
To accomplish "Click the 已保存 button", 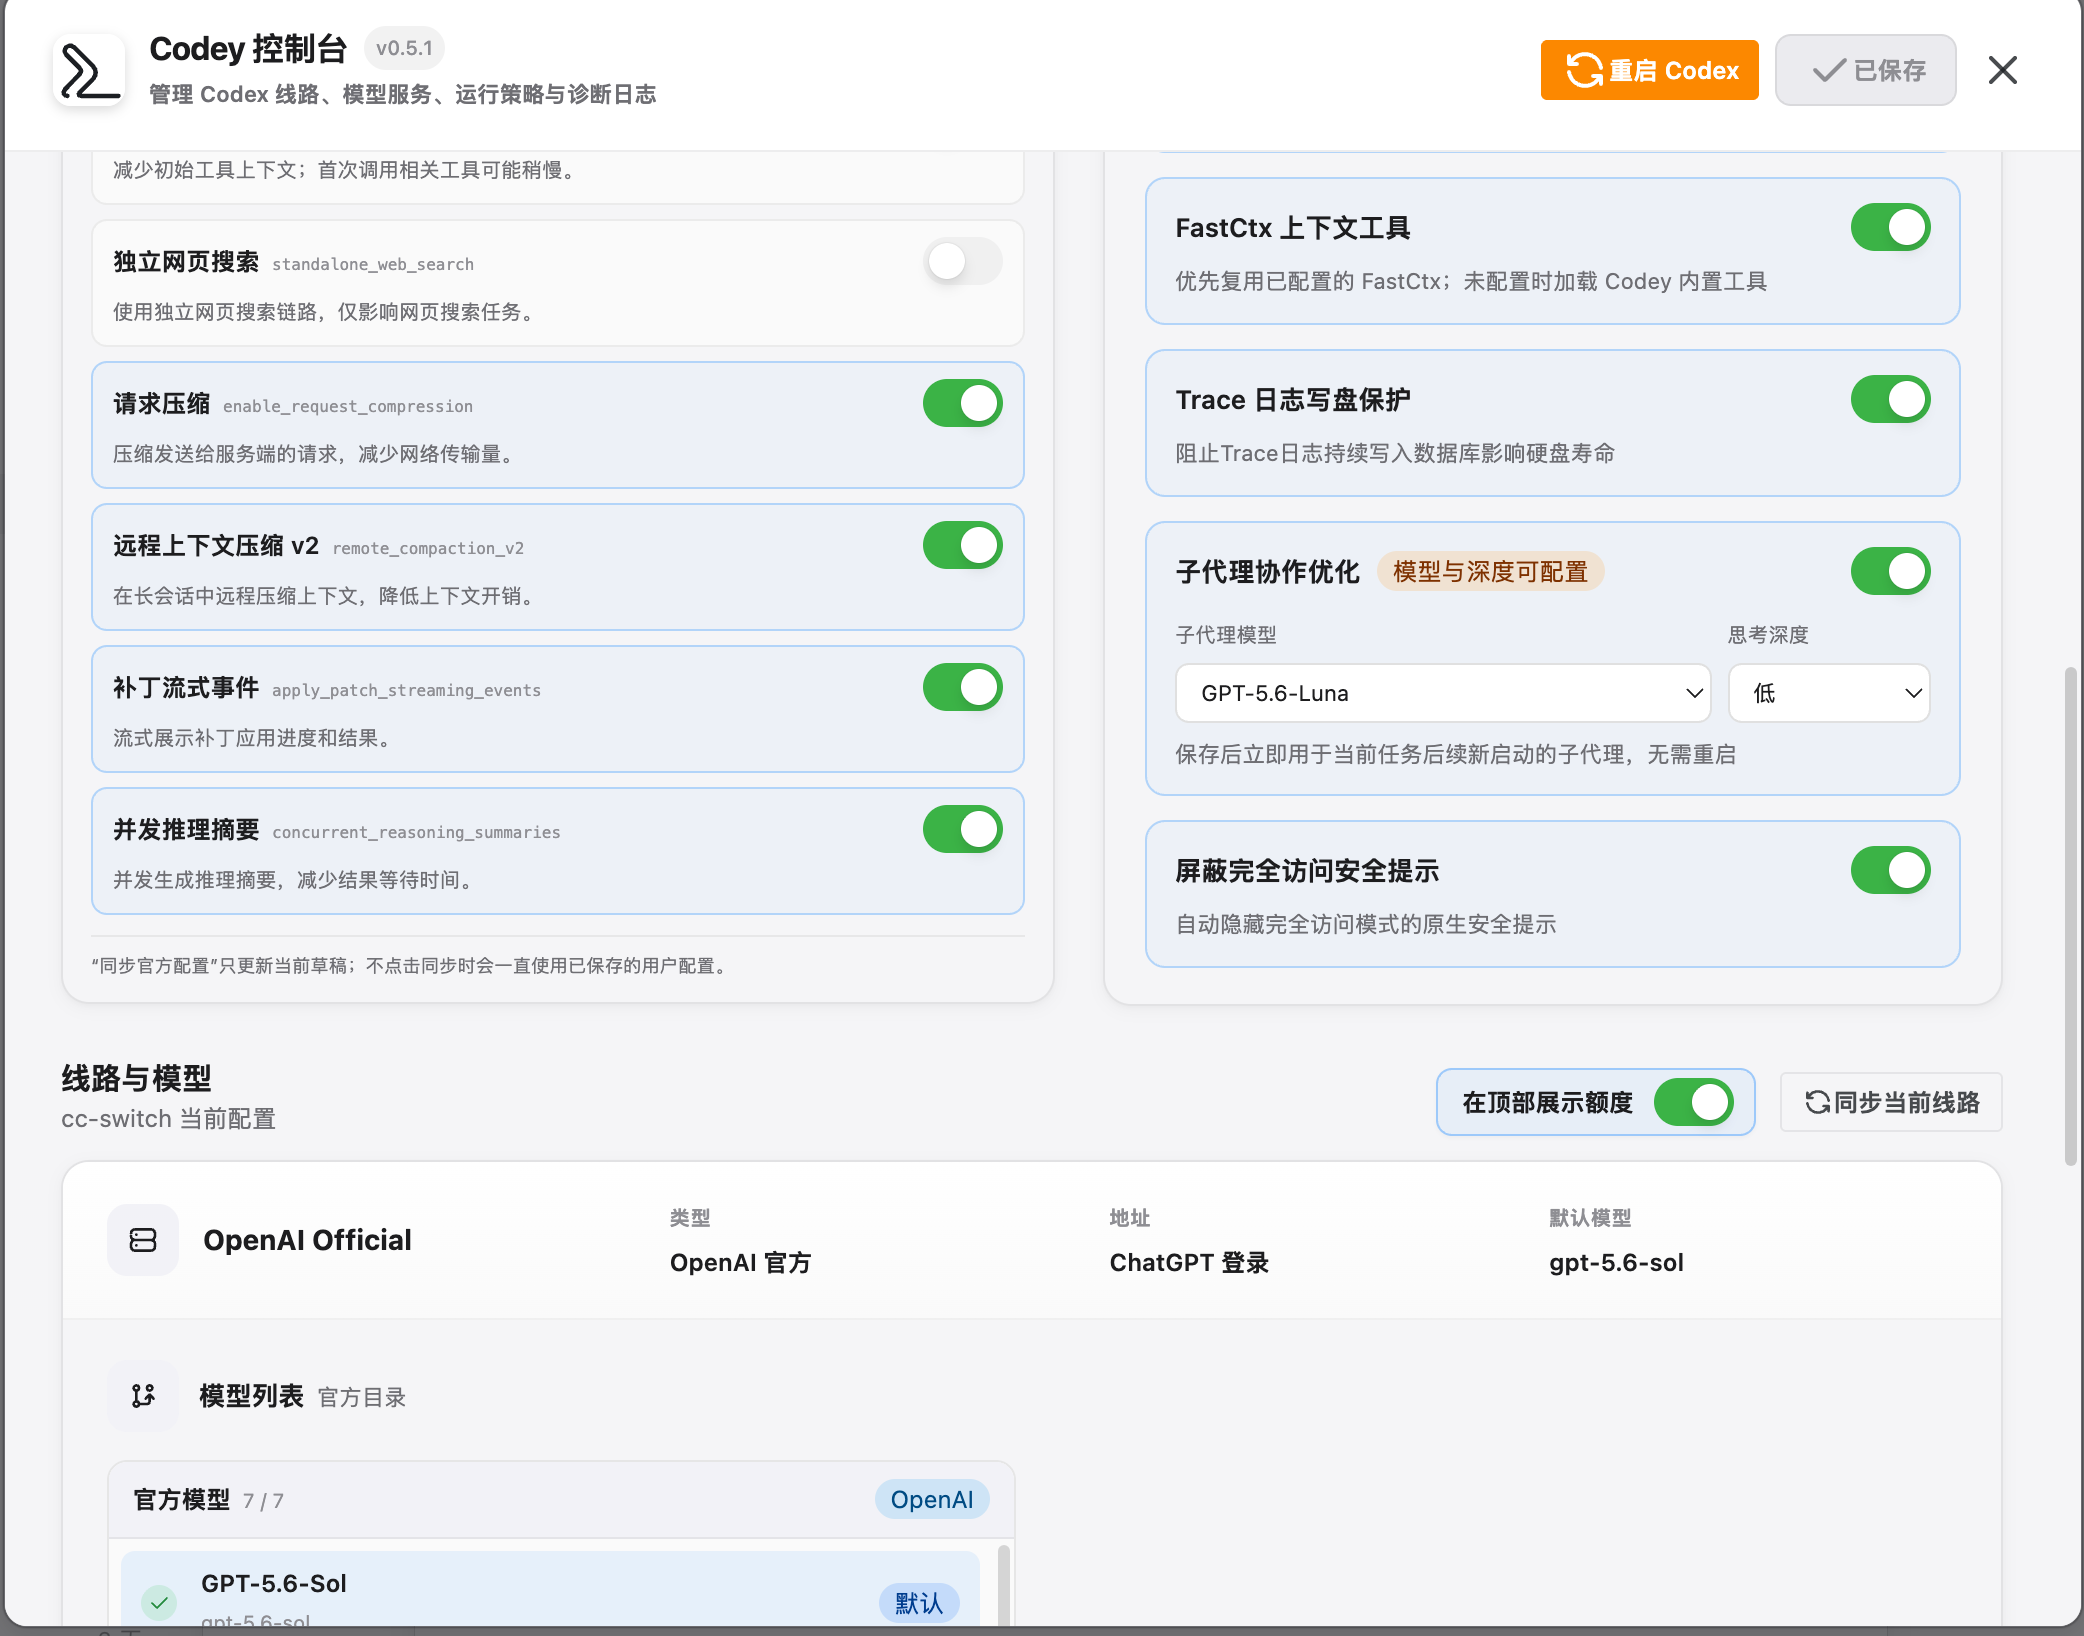I will pos(1865,70).
